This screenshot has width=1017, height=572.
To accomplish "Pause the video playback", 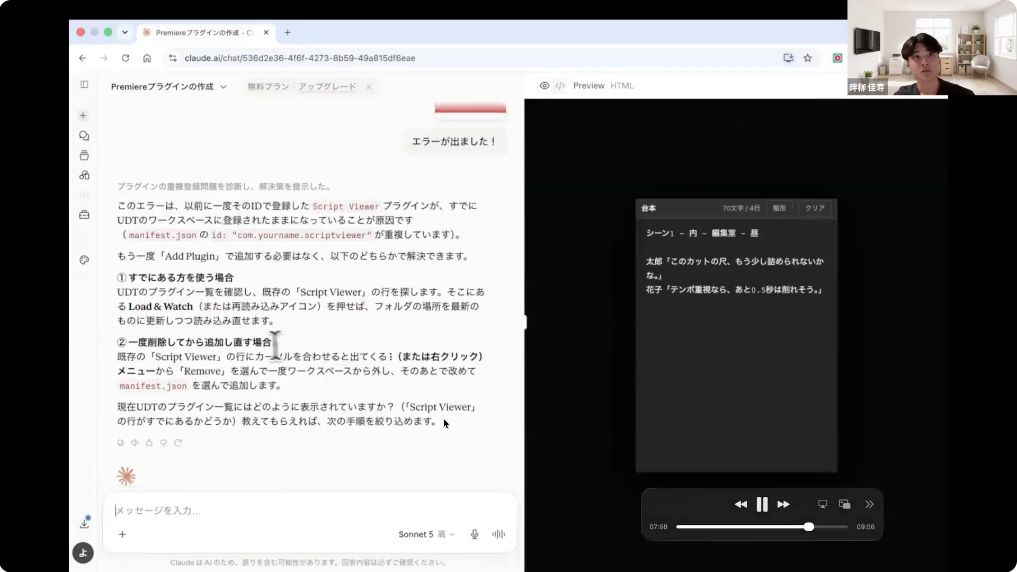I will 762,504.
